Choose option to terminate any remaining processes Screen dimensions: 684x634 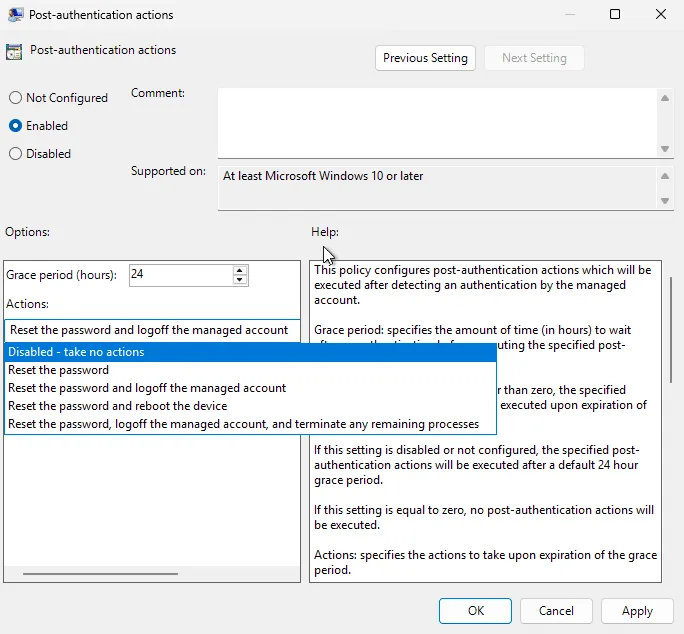point(250,424)
